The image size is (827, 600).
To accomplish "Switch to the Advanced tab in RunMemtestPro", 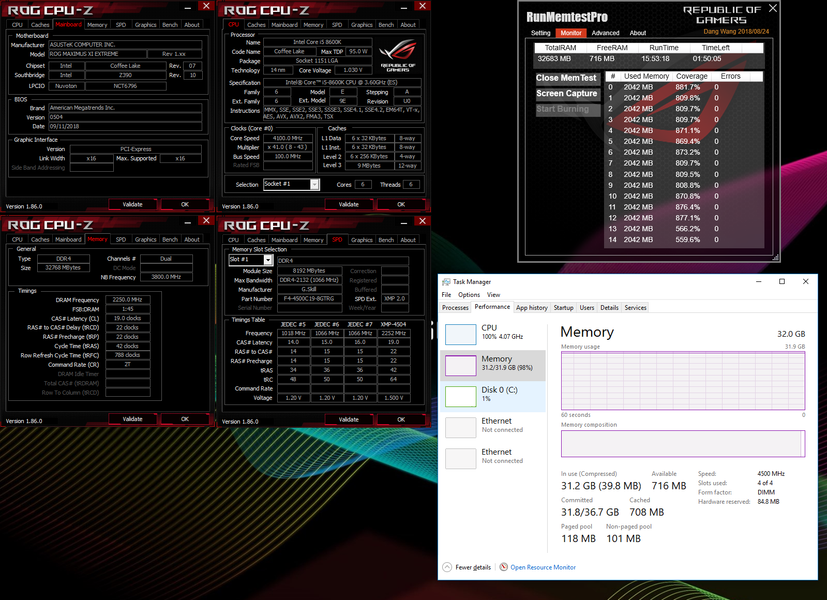I will (x=605, y=33).
